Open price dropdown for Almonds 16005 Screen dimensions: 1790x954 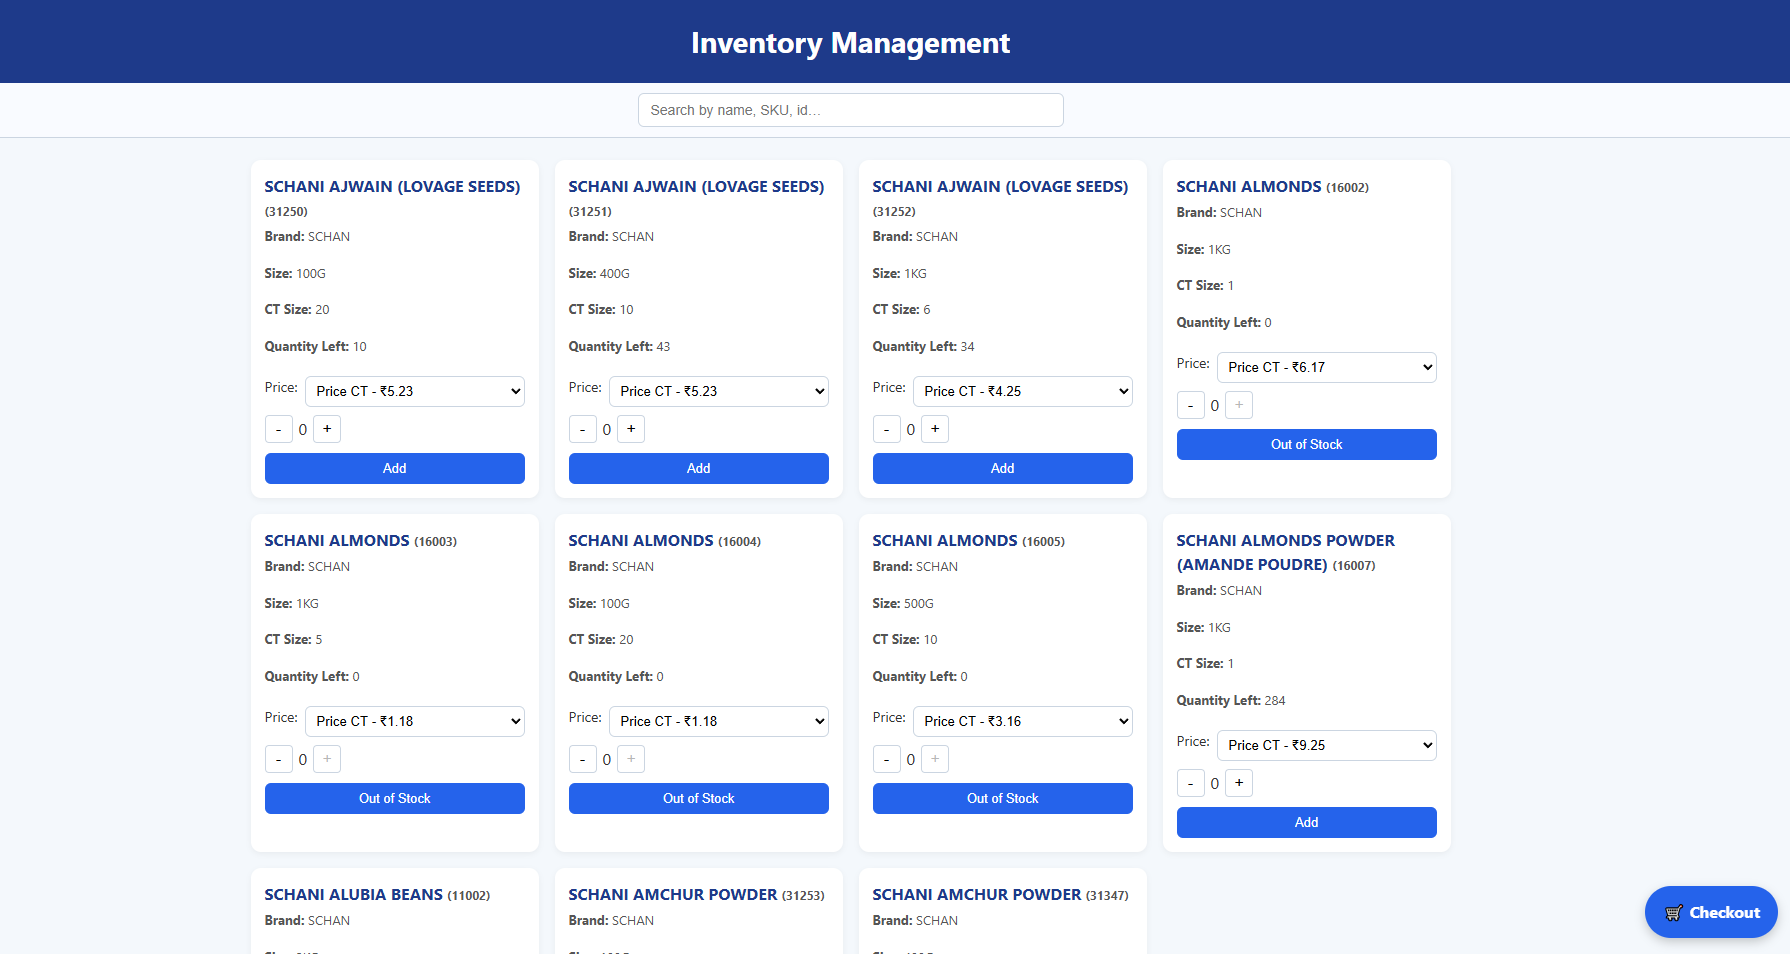[x=1022, y=721]
